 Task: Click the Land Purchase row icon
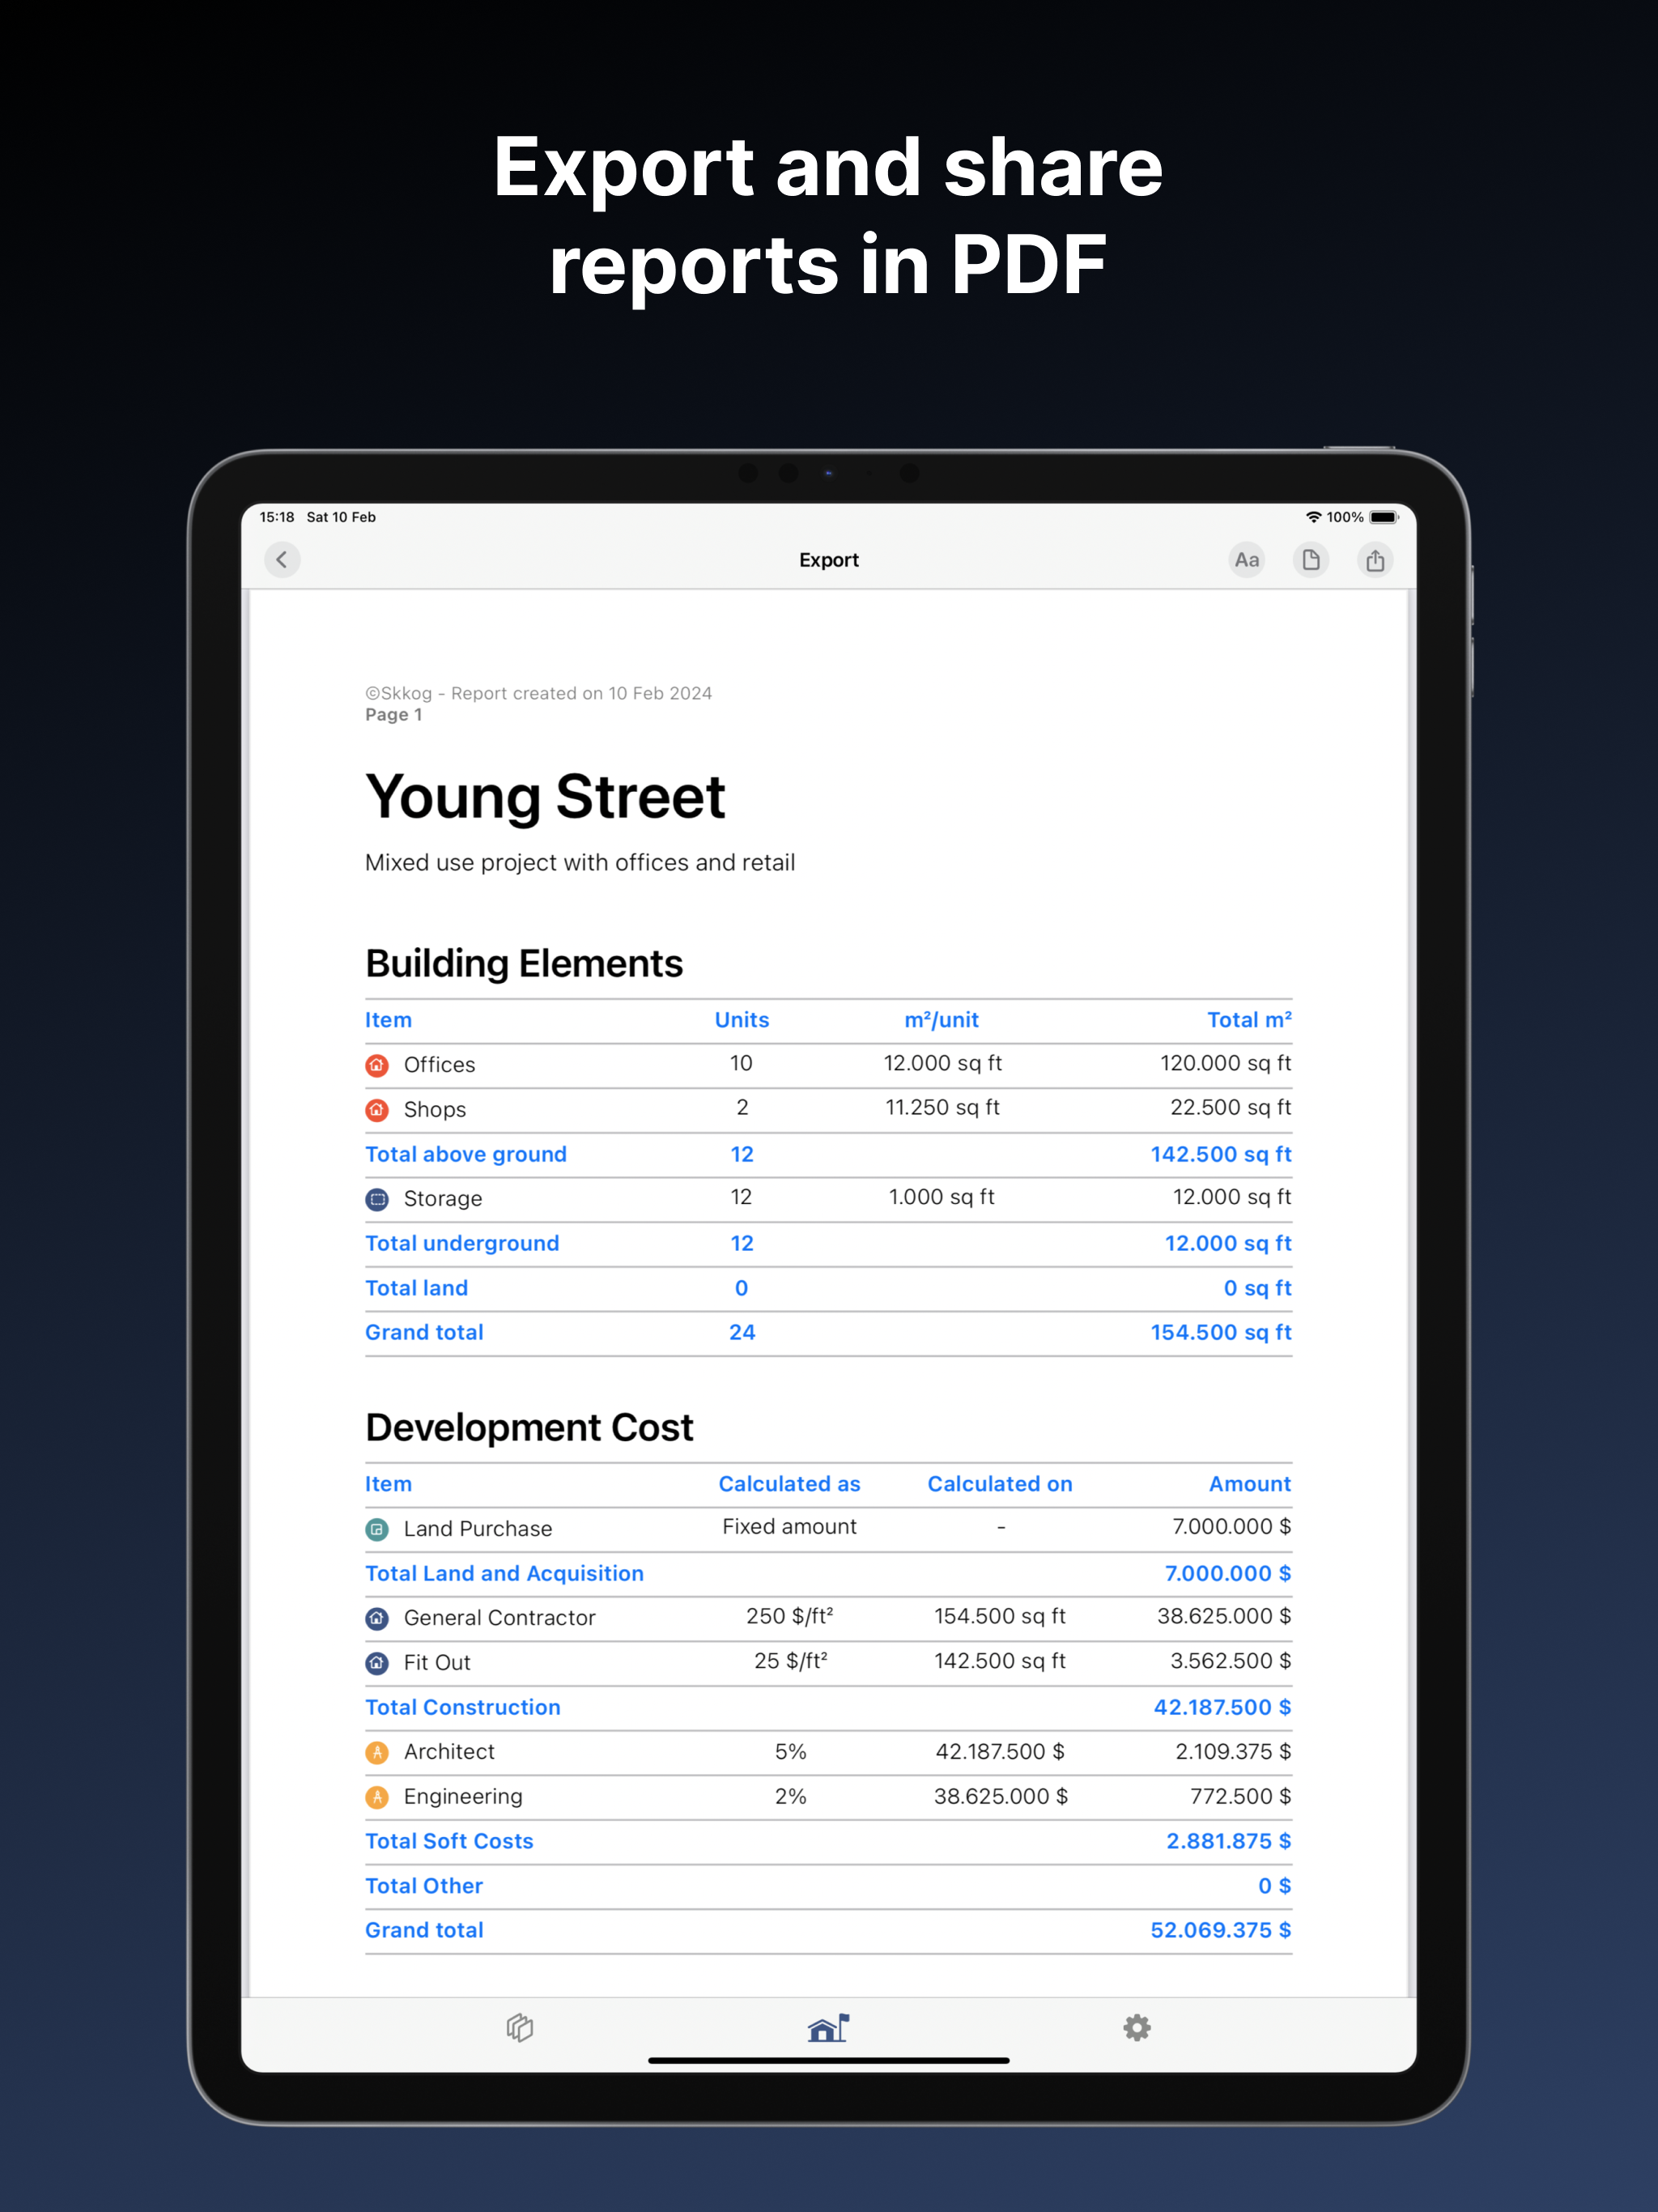tap(377, 1528)
